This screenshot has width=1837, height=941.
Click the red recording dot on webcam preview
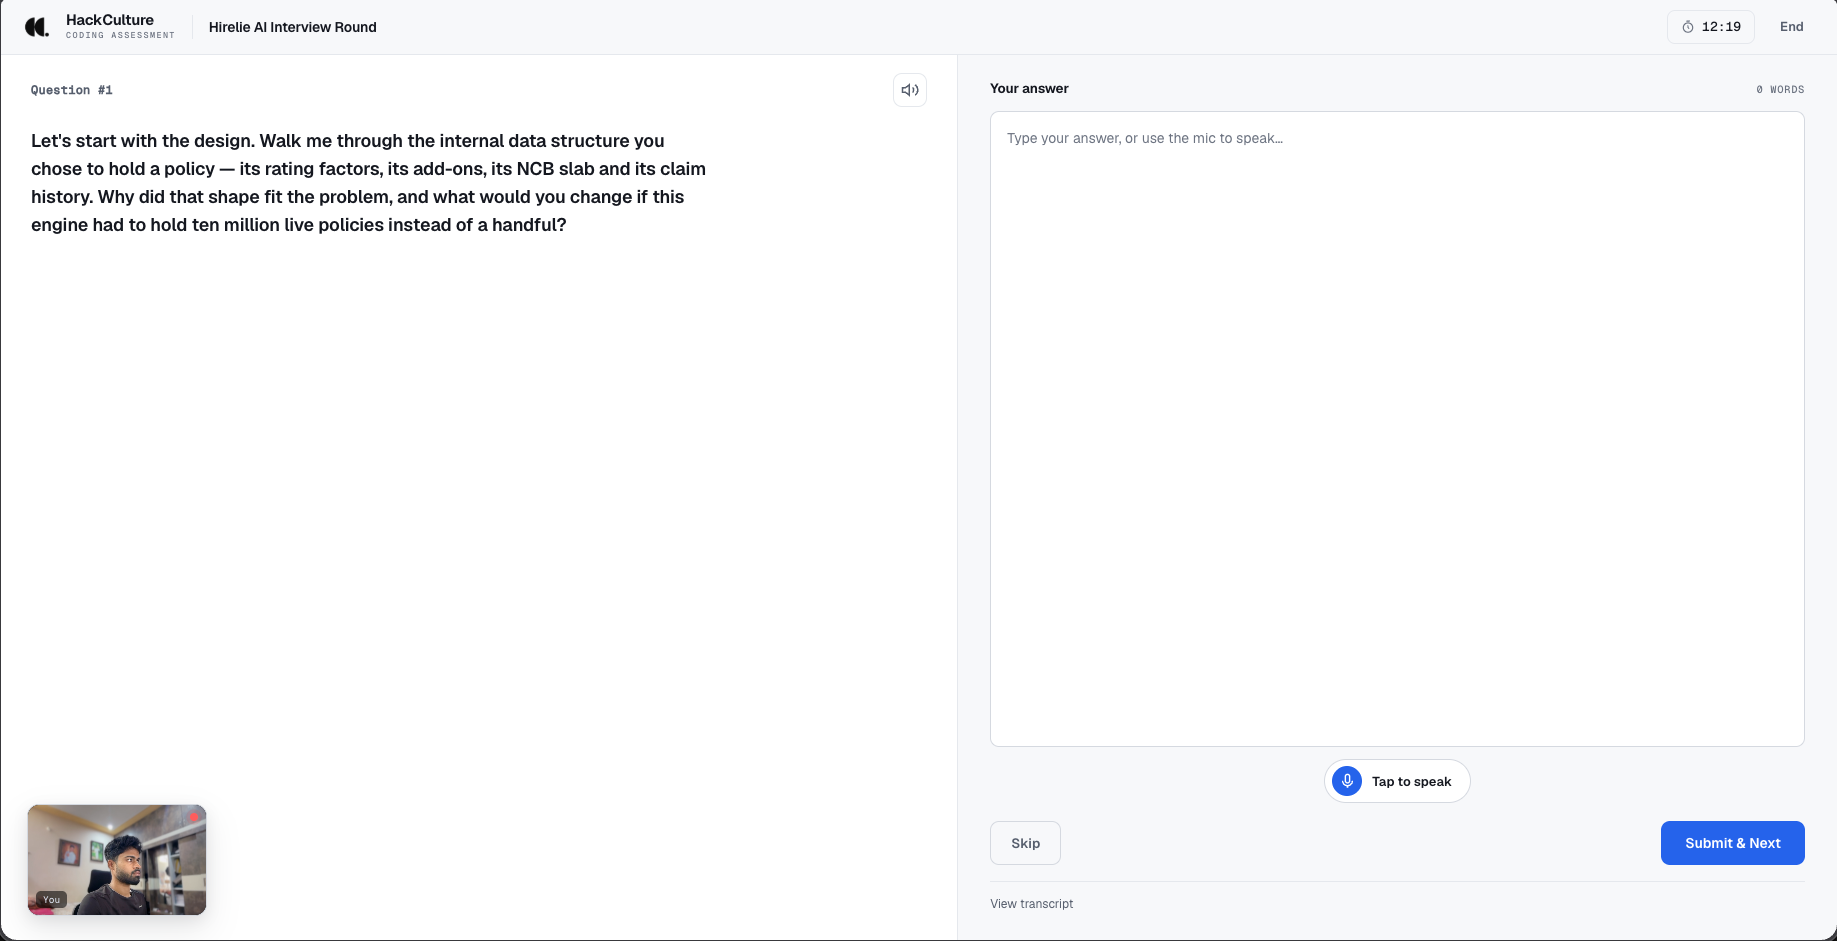tap(193, 817)
